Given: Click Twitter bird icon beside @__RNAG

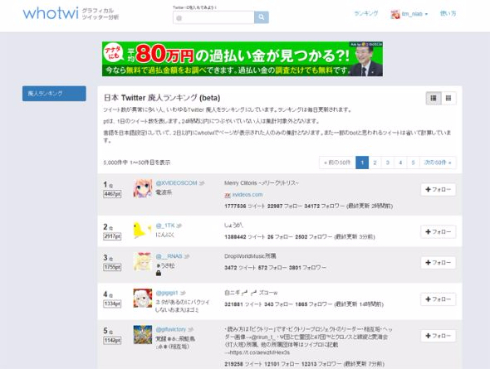Looking at the screenshot, I should [187, 256].
